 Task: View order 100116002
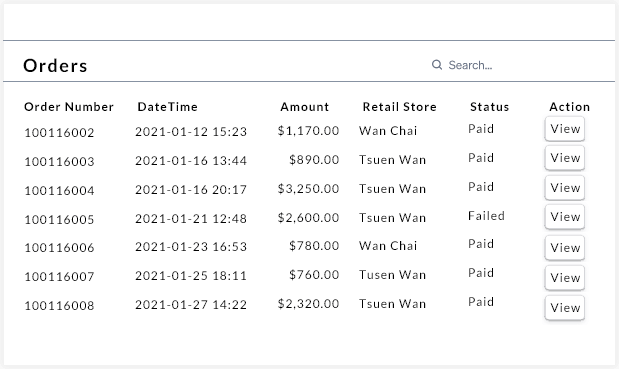coord(565,129)
